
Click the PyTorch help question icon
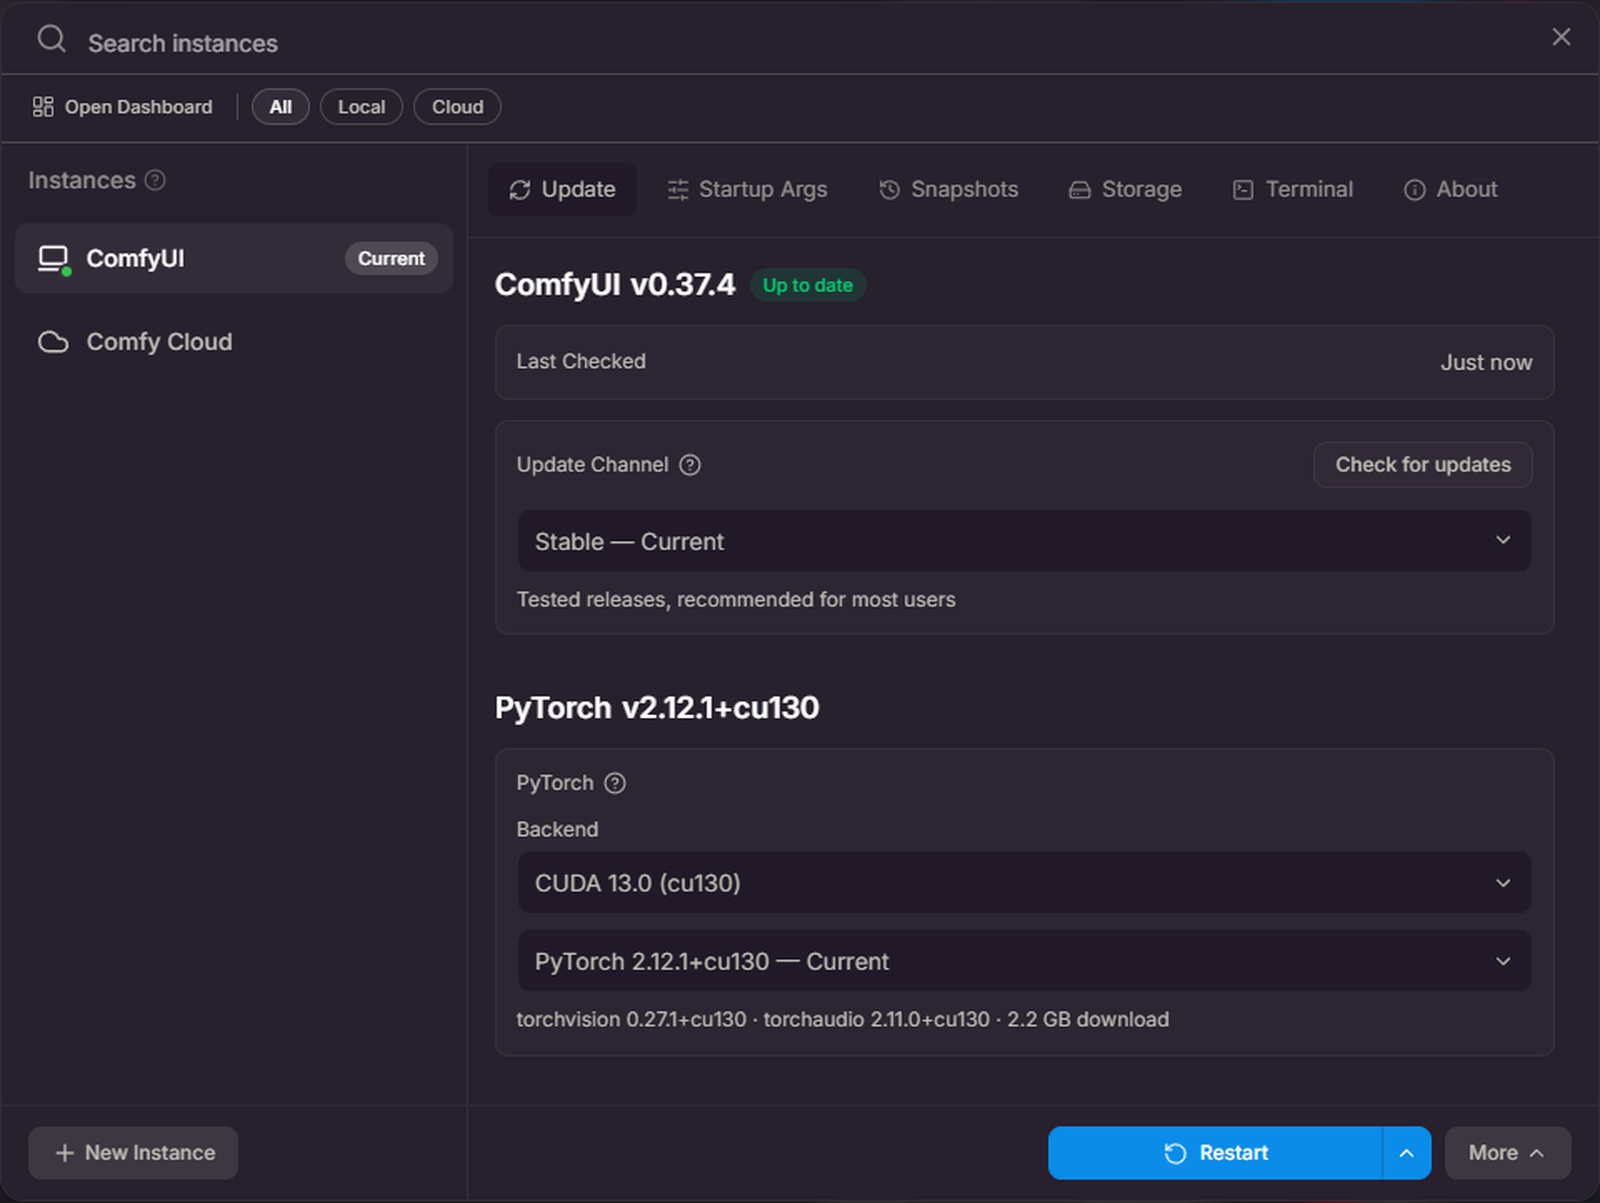click(615, 783)
